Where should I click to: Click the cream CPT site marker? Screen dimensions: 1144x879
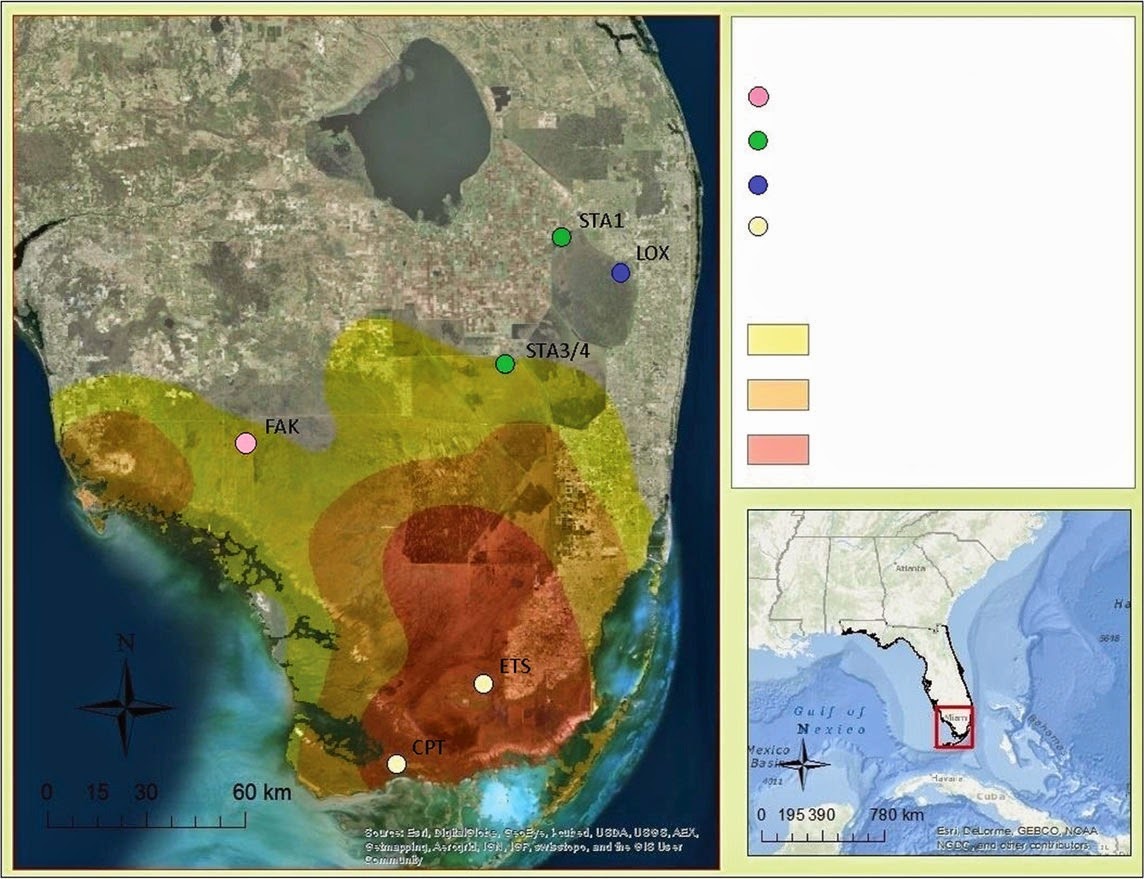(396, 764)
